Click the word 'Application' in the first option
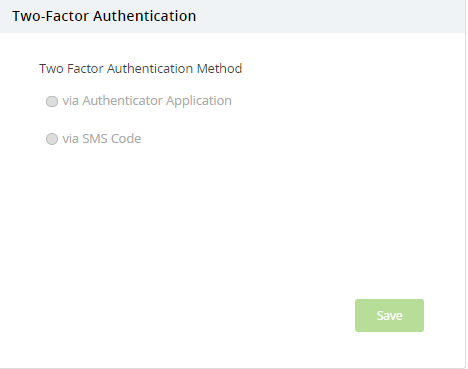 199,101
